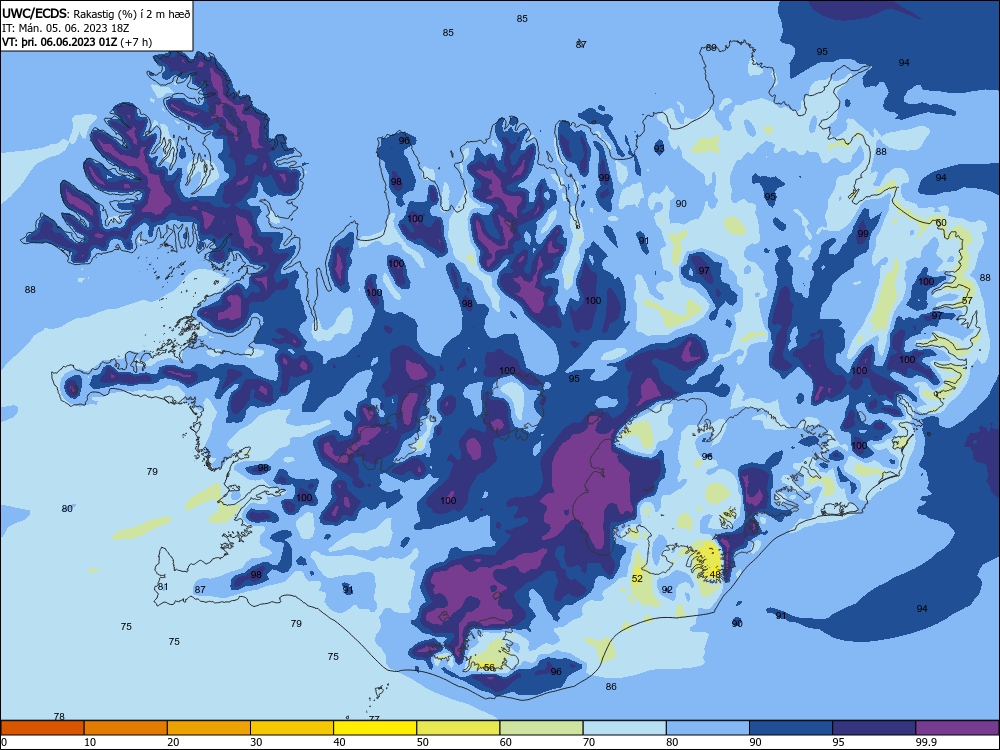Click the 'VT: þri. 06.06.2023 01Z' line

pyautogui.click(x=59, y=42)
